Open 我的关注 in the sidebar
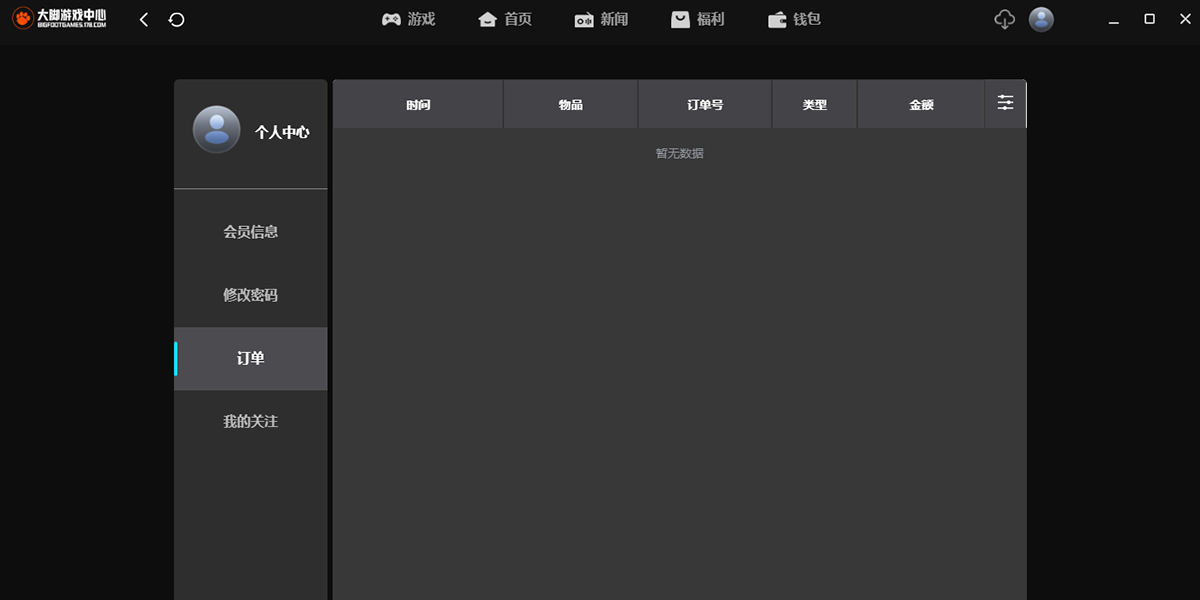This screenshot has height=600, width=1200. [250, 422]
